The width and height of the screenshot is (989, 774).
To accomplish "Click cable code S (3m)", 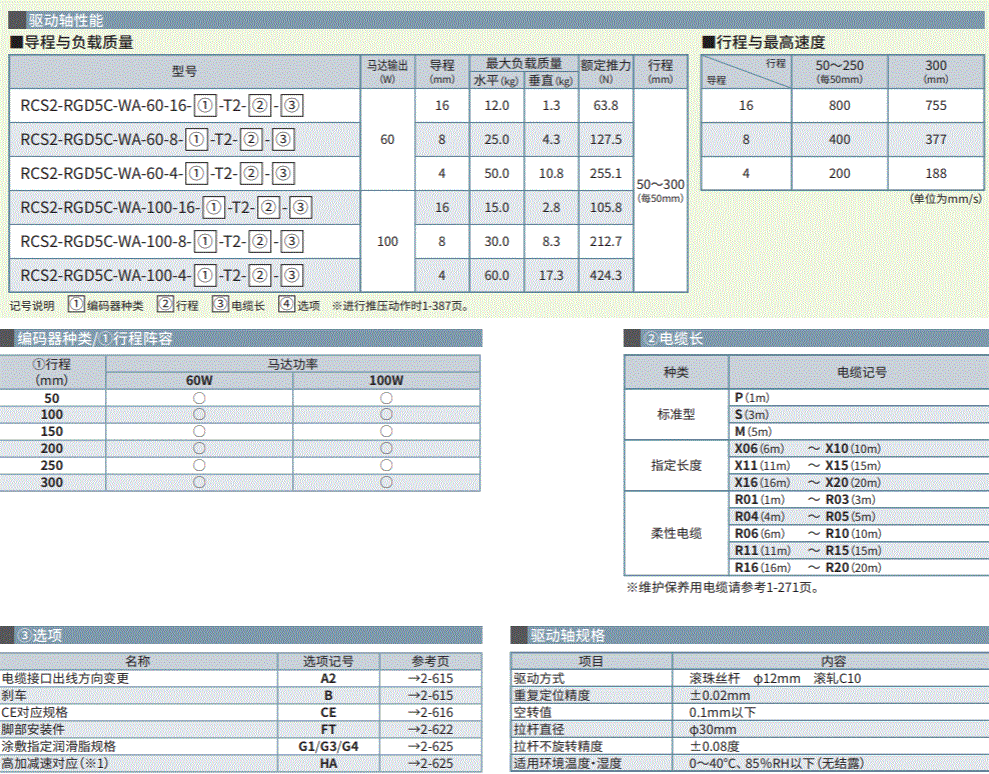I will click(x=752, y=414).
